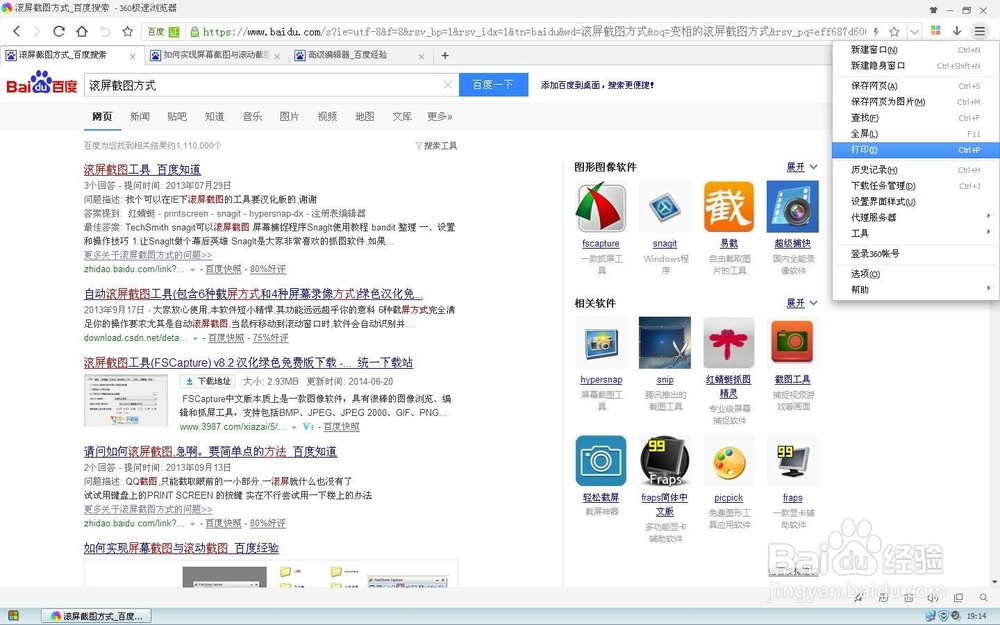Open the colorful extensions grid icon
Screen dimensions: 1000x625
[x=936, y=31]
